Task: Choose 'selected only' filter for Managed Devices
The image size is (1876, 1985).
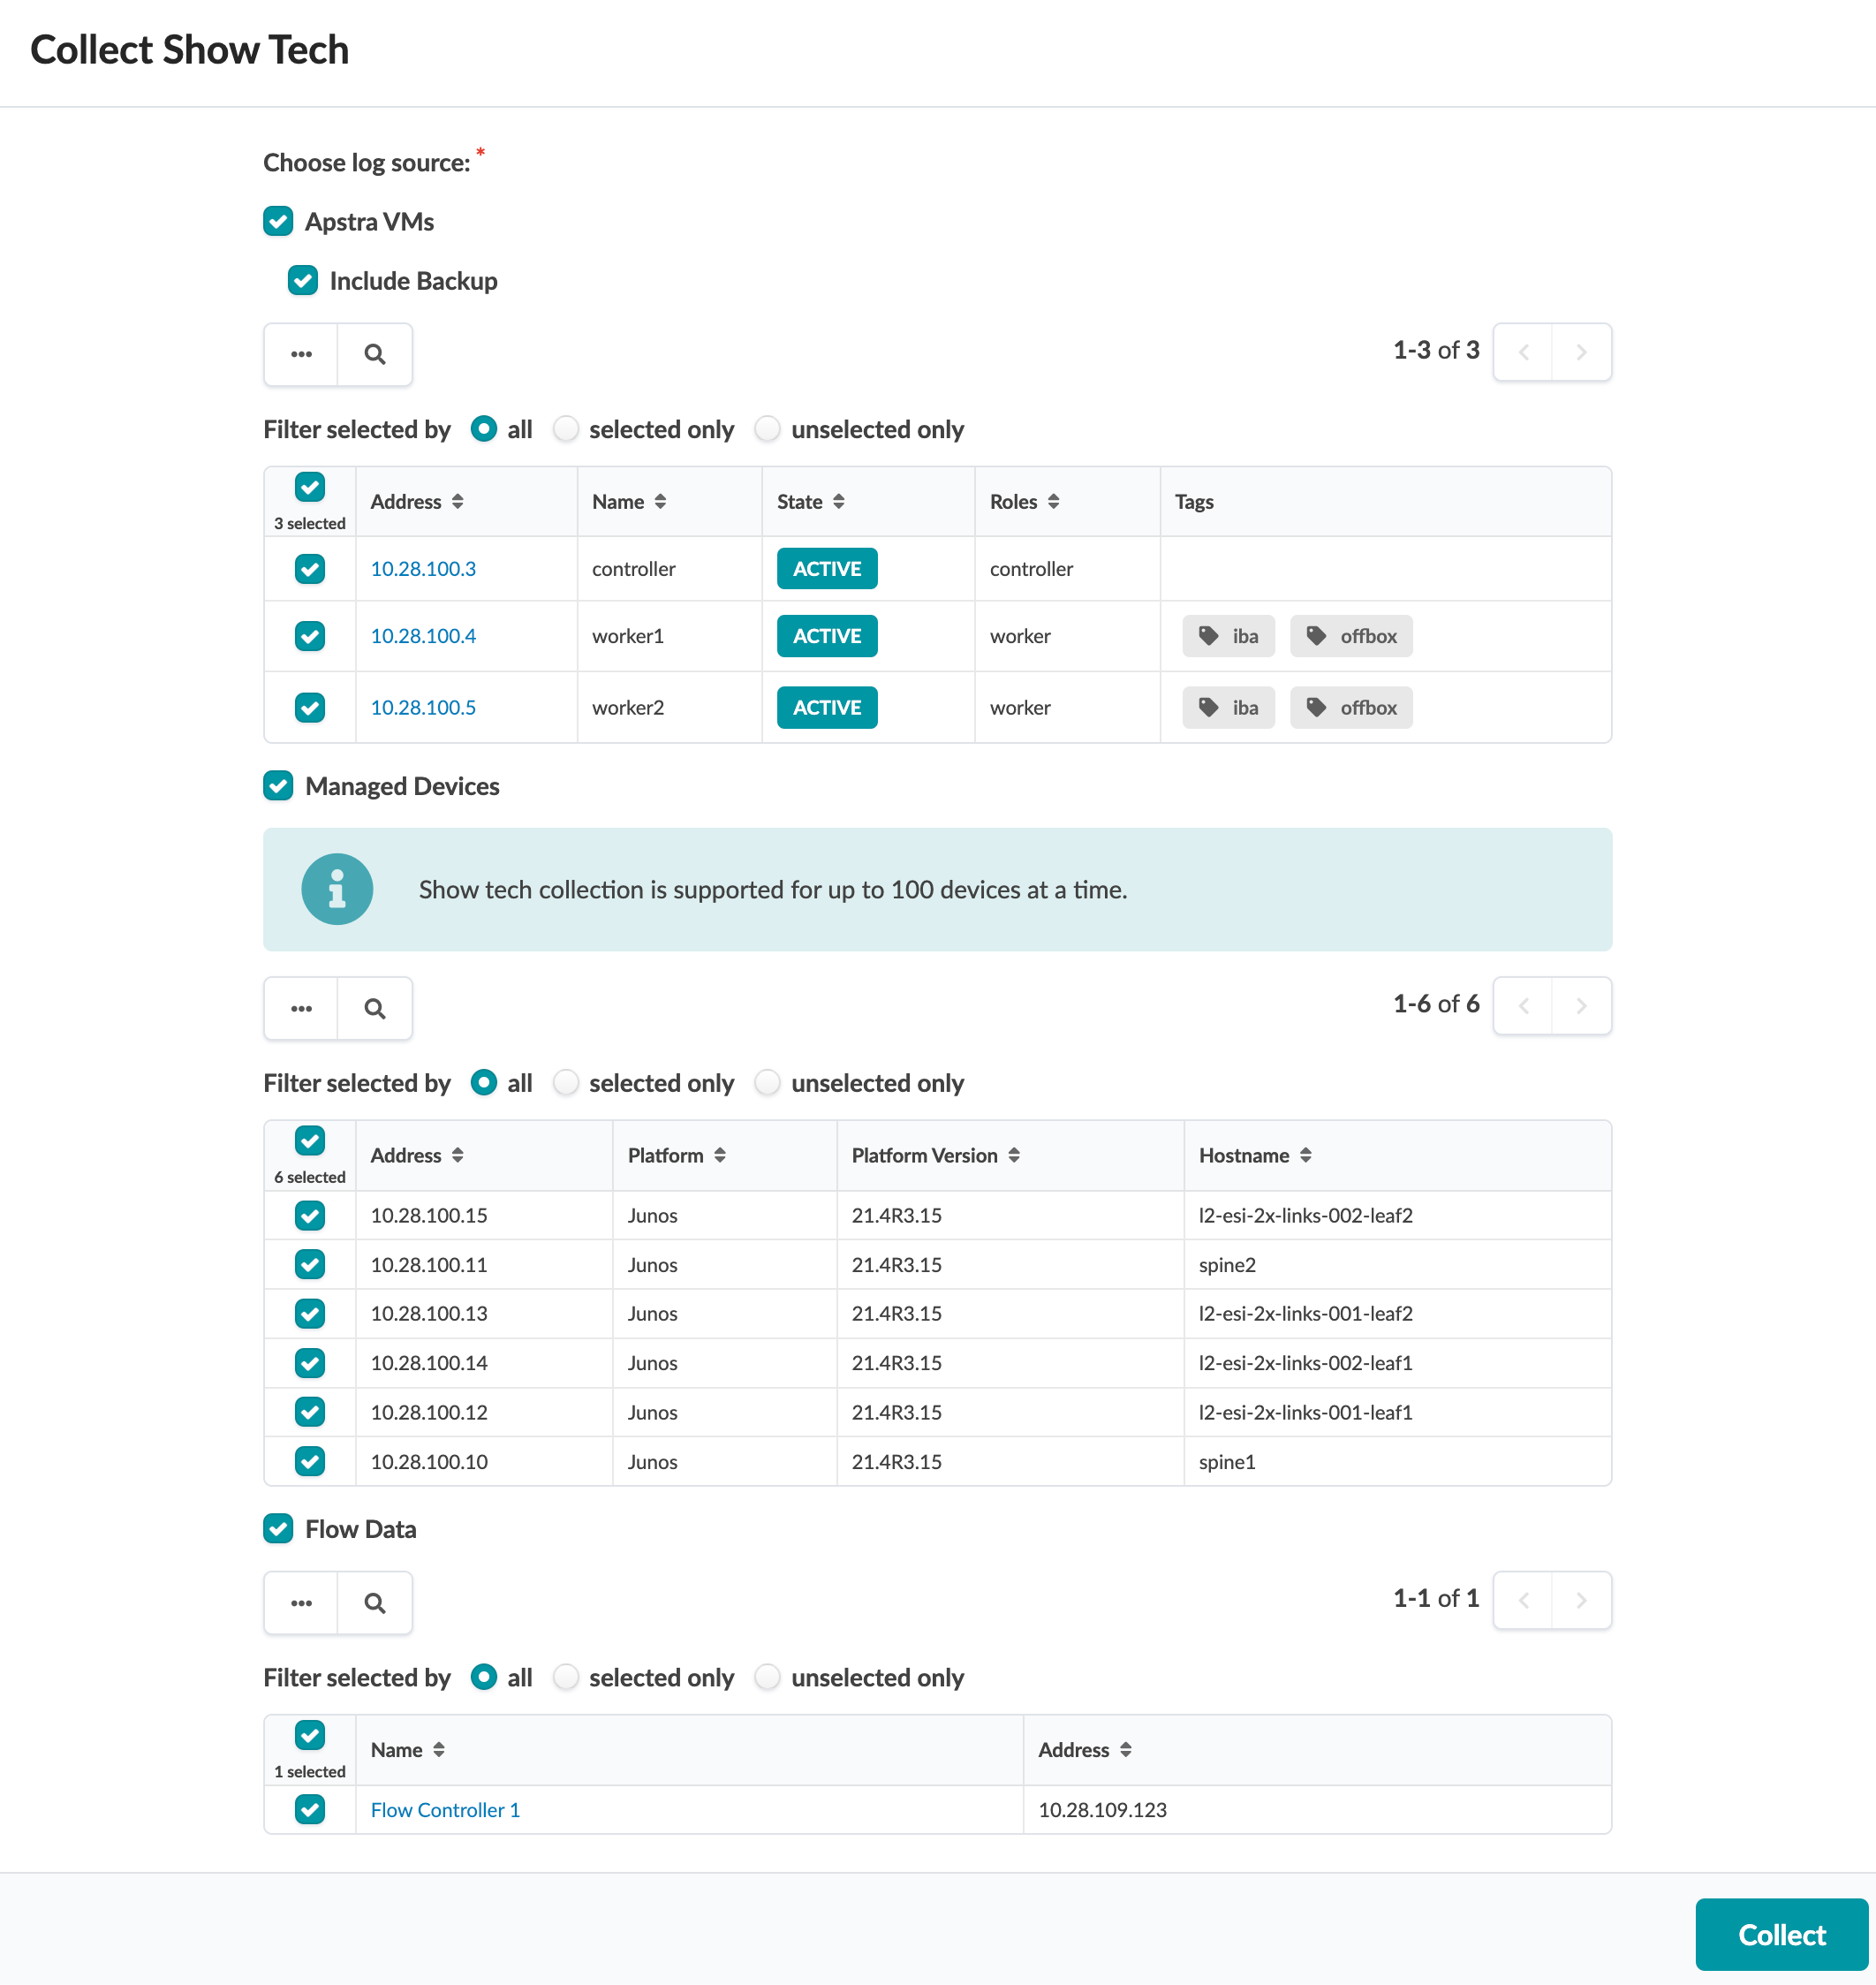Action: (566, 1083)
